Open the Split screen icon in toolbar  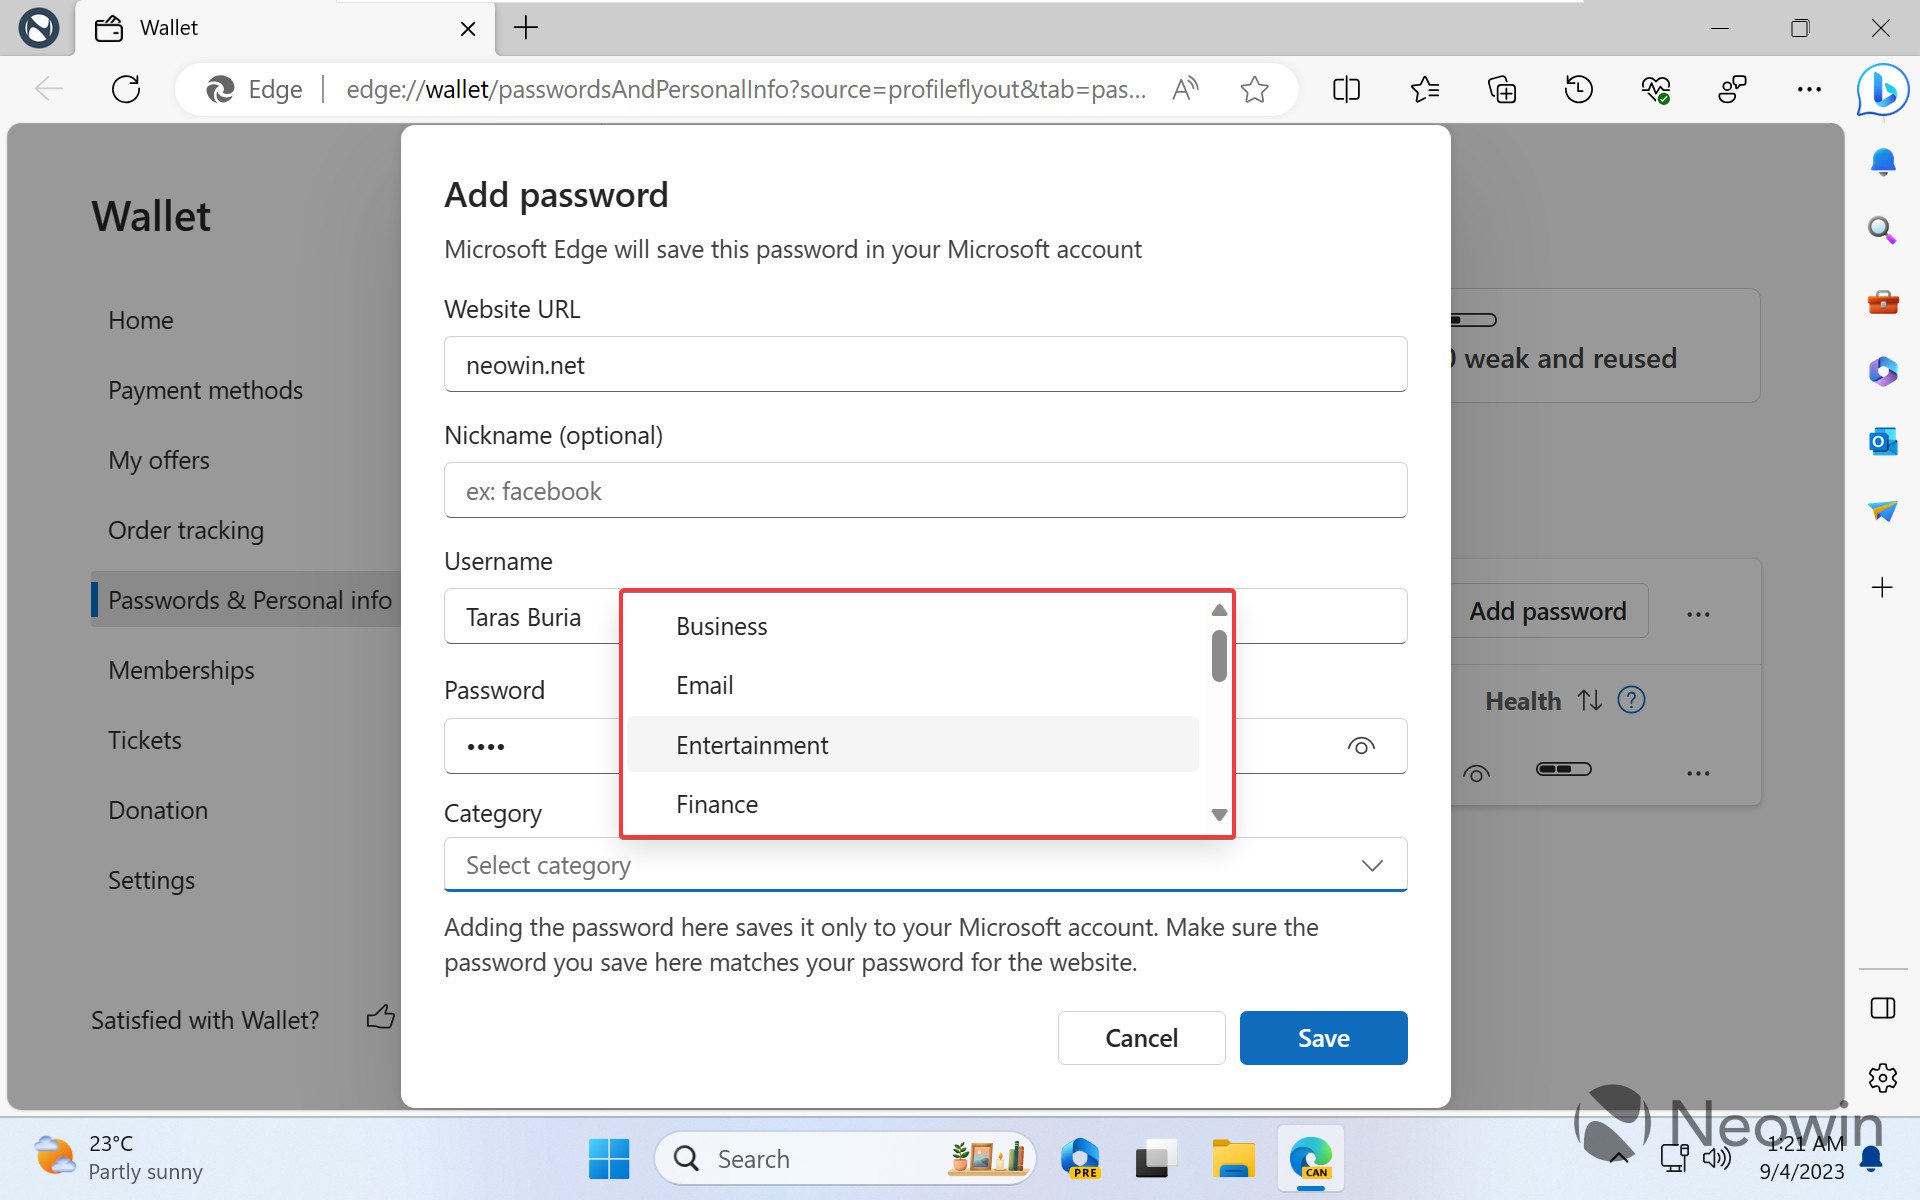pyautogui.click(x=1346, y=90)
